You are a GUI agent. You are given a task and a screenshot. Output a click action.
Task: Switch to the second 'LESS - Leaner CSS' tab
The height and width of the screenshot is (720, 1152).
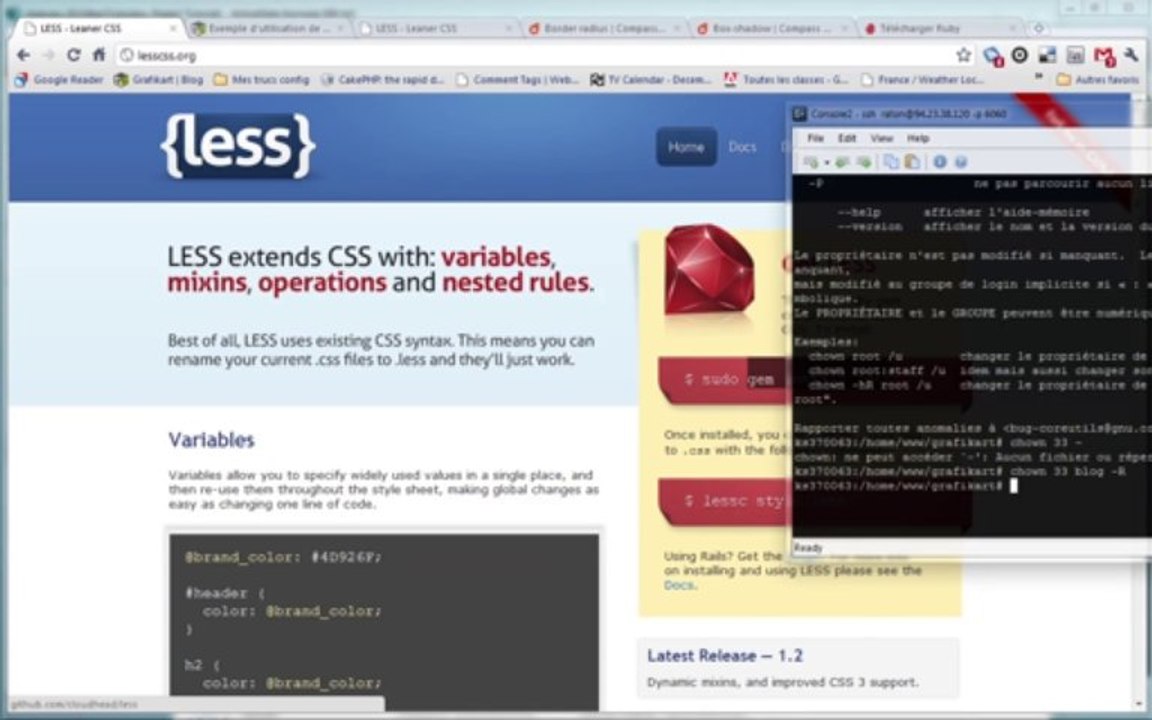coord(436,29)
